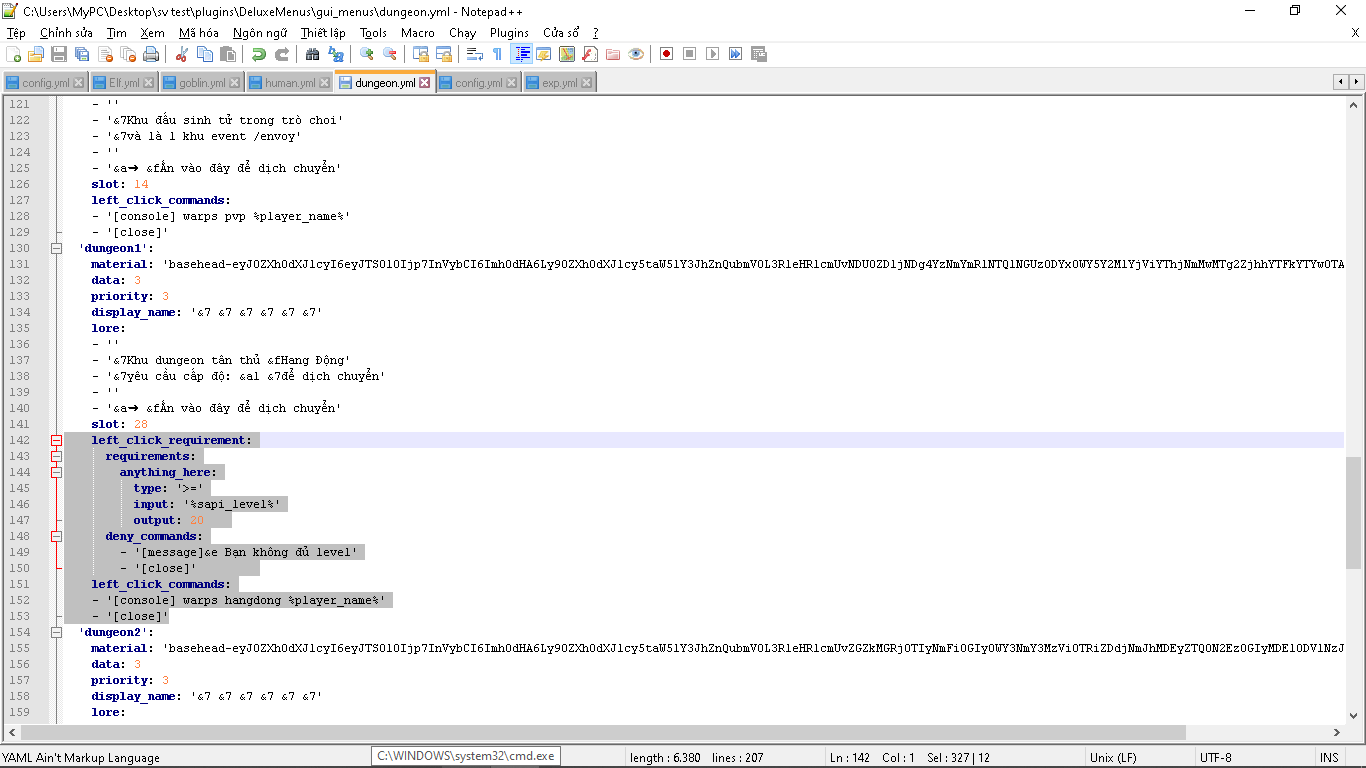Create a new file with the New icon

point(14,54)
